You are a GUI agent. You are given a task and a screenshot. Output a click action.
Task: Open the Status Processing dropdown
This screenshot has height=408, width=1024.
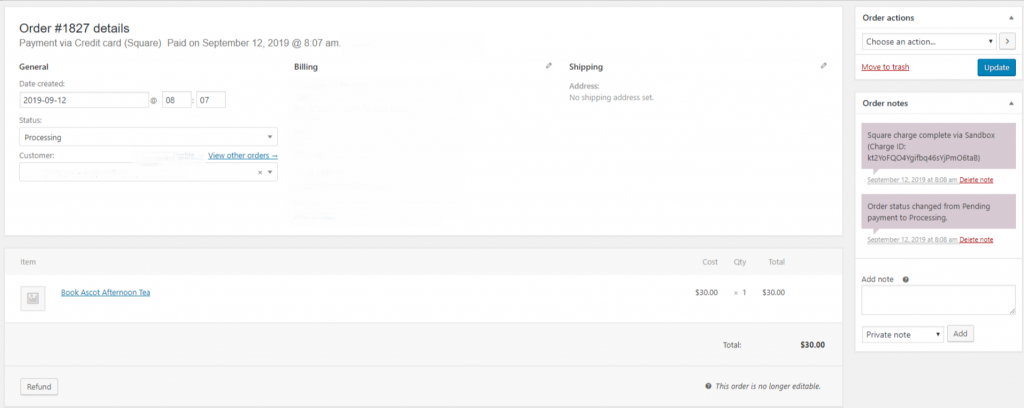148,137
